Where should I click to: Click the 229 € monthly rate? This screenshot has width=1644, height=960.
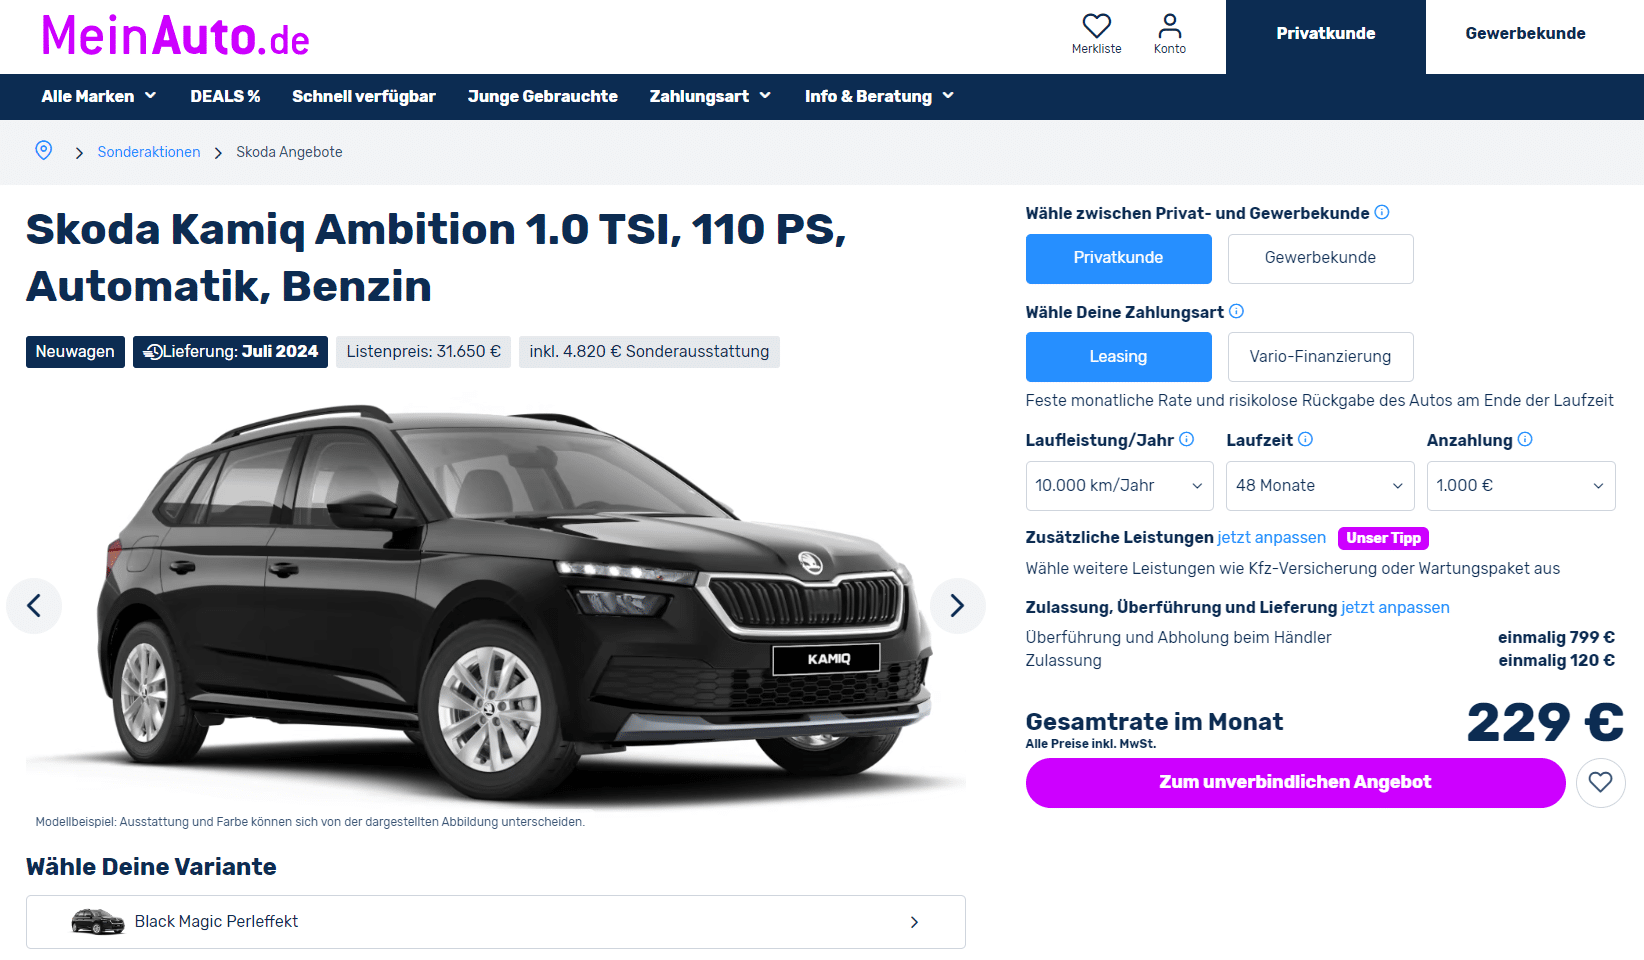(x=1545, y=722)
